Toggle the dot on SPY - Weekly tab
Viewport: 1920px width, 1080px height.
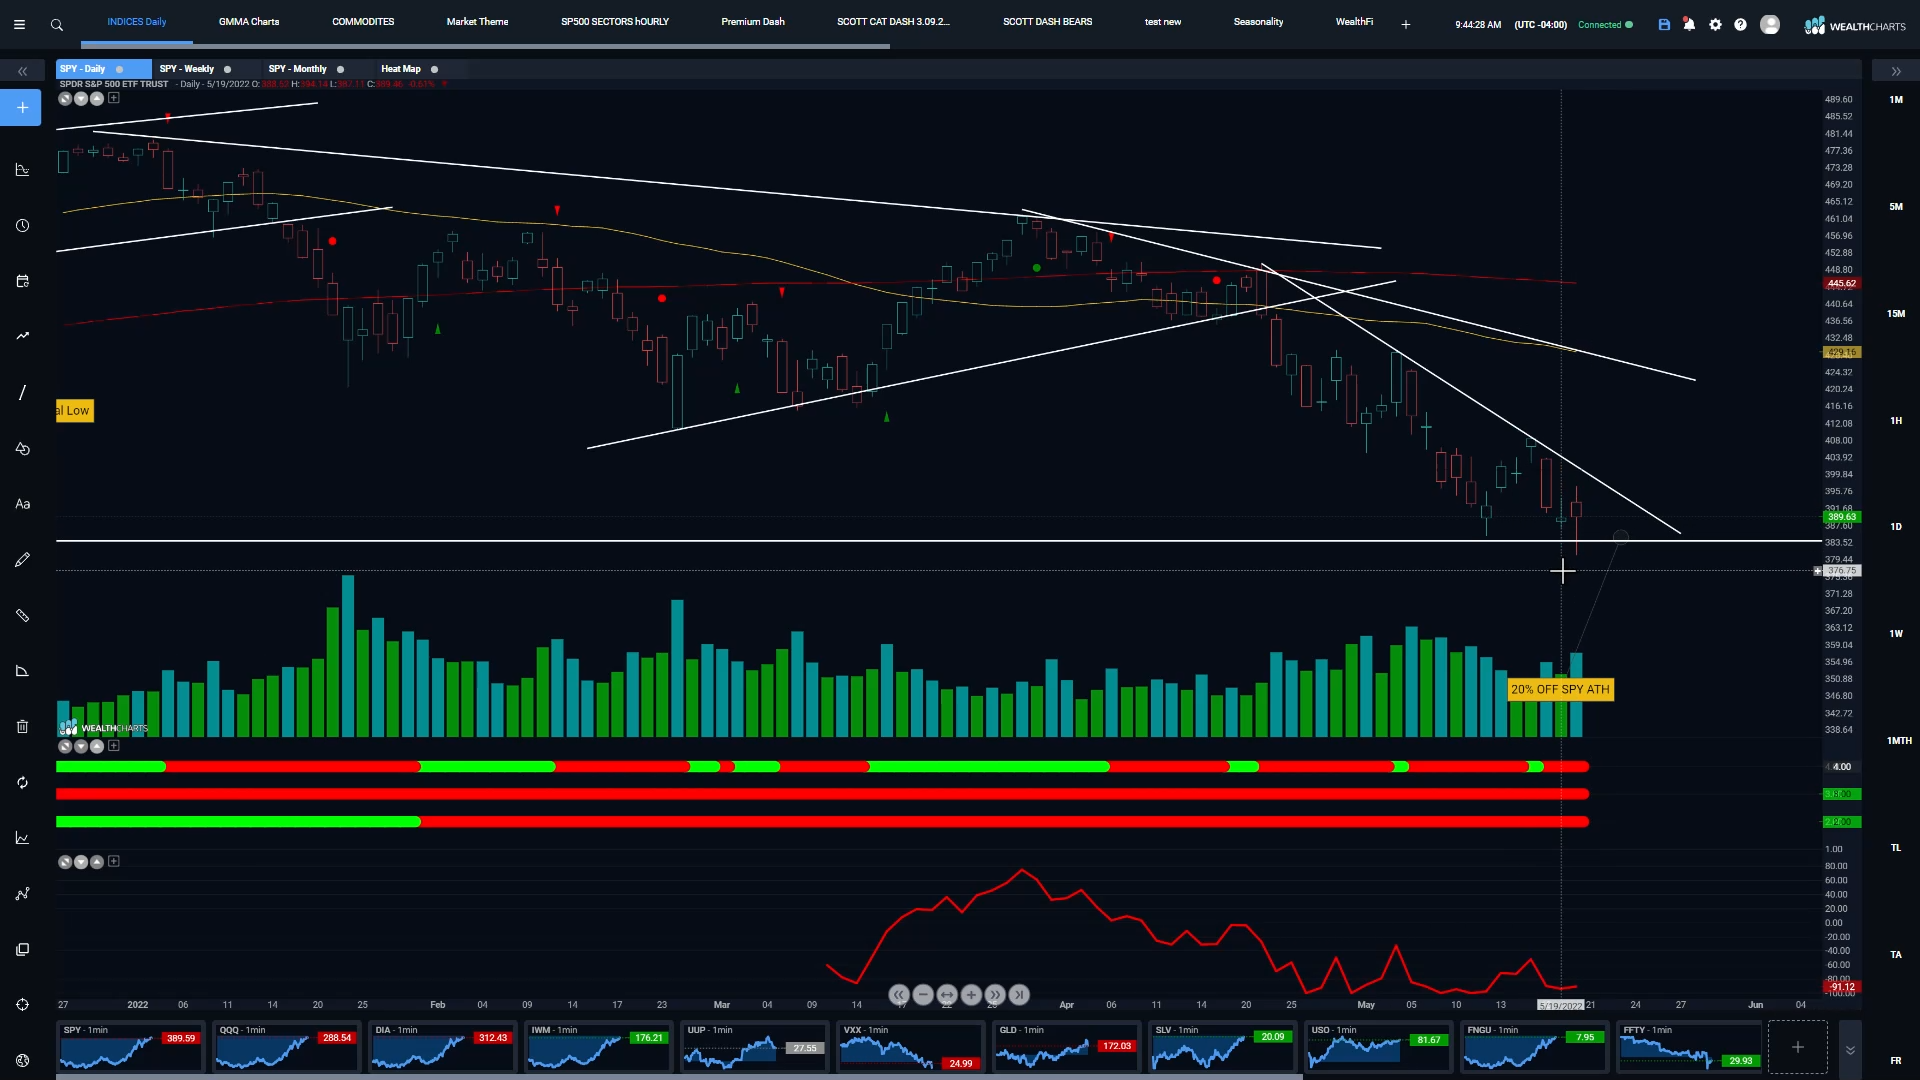pyautogui.click(x=228, y=69)
